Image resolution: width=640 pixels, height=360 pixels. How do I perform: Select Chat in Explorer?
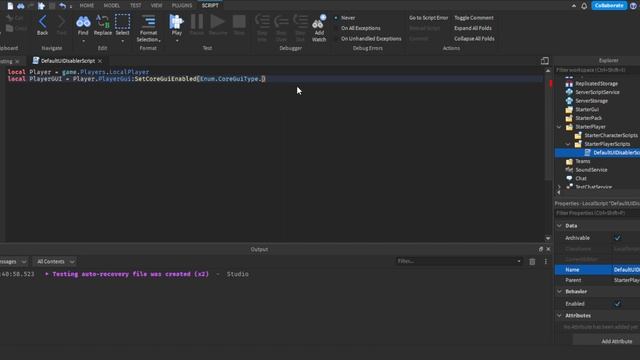point(581,178)
